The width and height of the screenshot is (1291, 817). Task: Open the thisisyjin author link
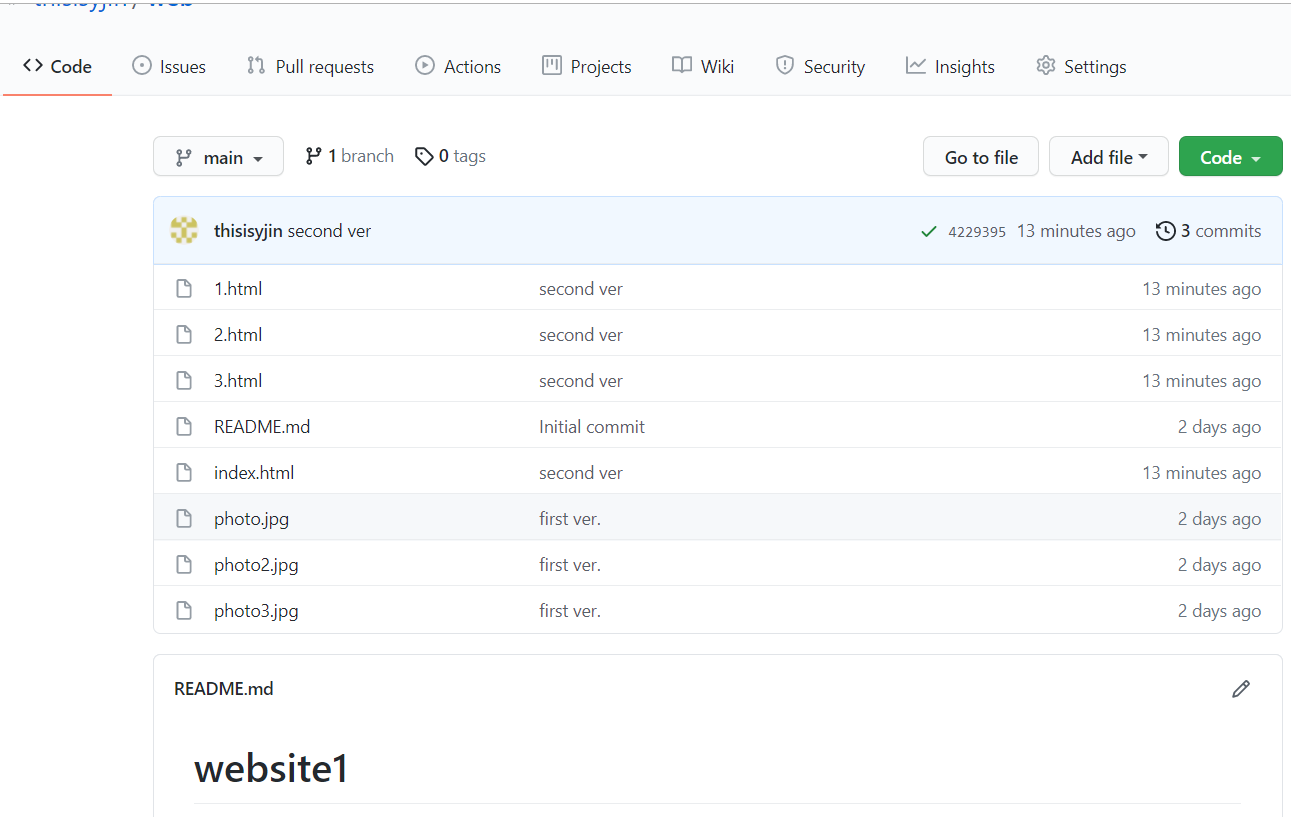pos(248,231)
